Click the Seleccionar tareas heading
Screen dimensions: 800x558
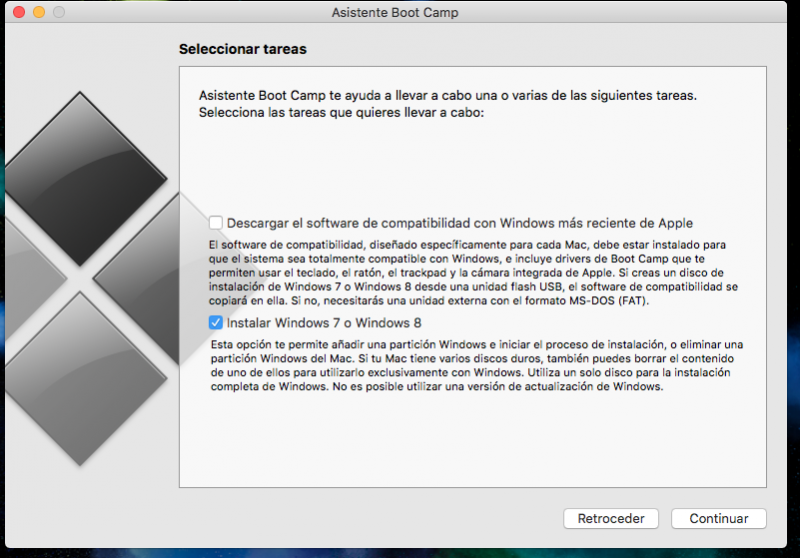(242, 48)
